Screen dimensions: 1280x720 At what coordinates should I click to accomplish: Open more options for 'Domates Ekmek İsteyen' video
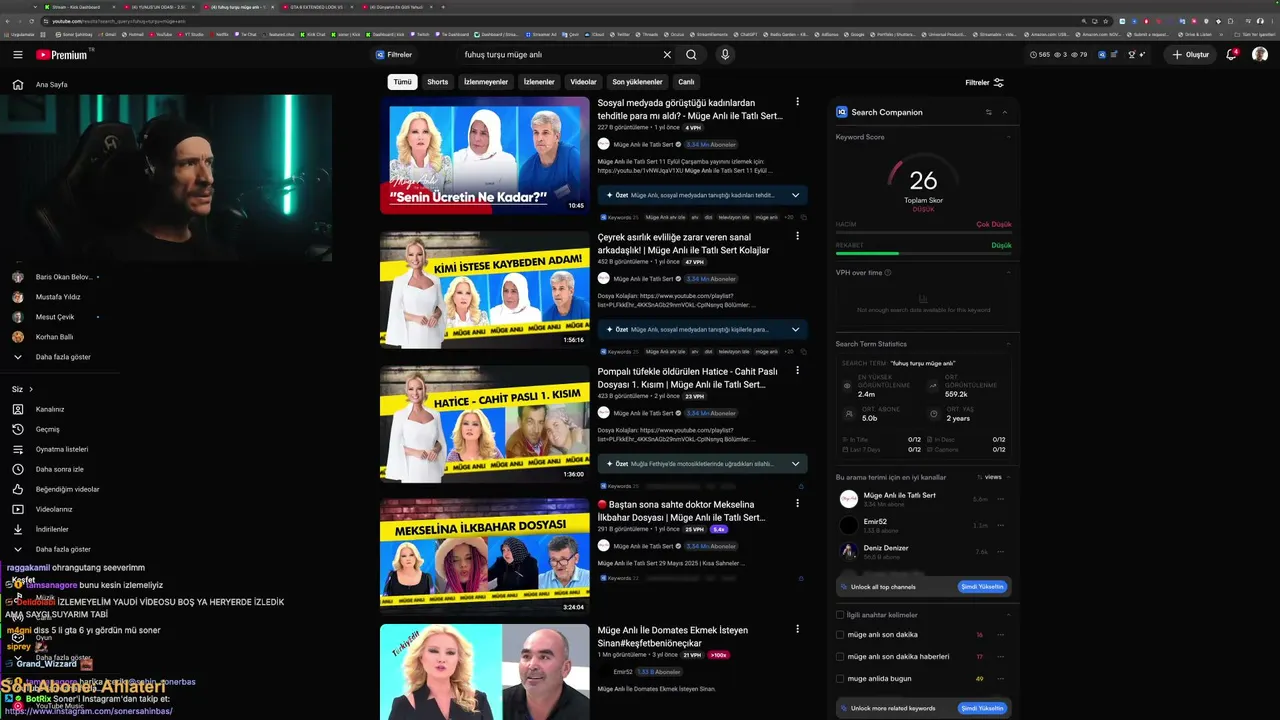[797, 629]
